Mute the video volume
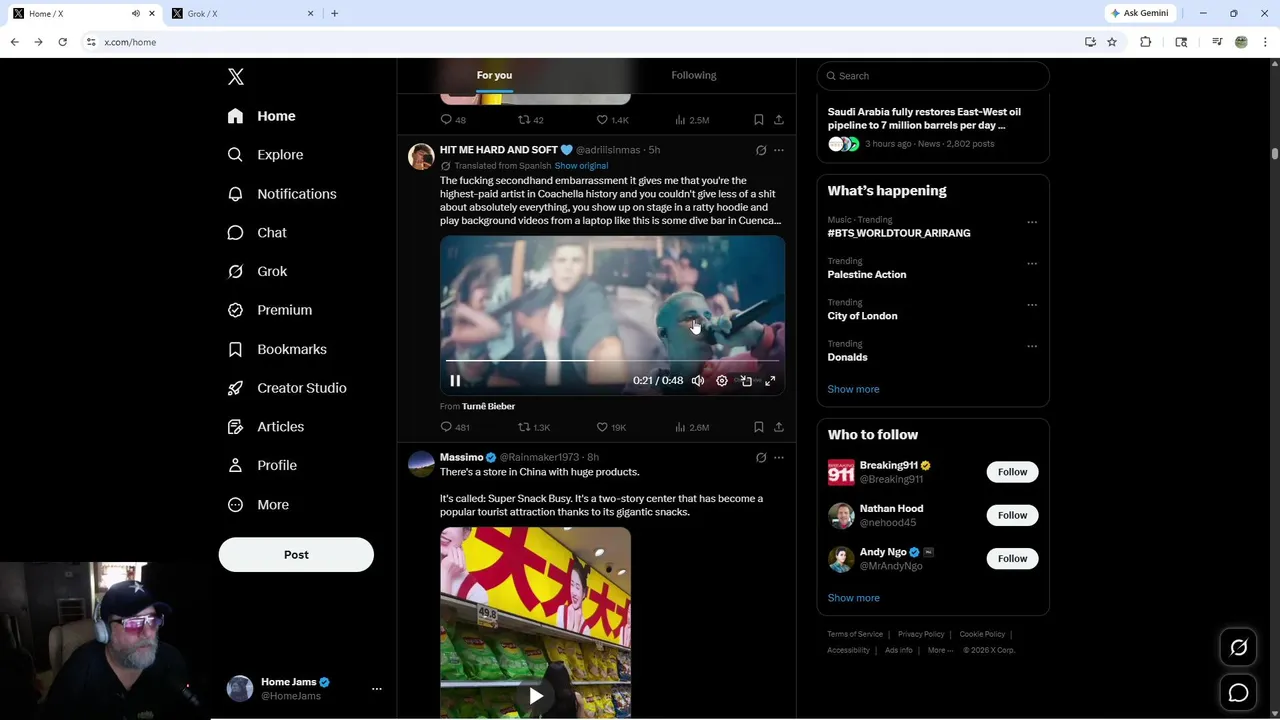Screen dimensions: 1280x720 point(698,381)
